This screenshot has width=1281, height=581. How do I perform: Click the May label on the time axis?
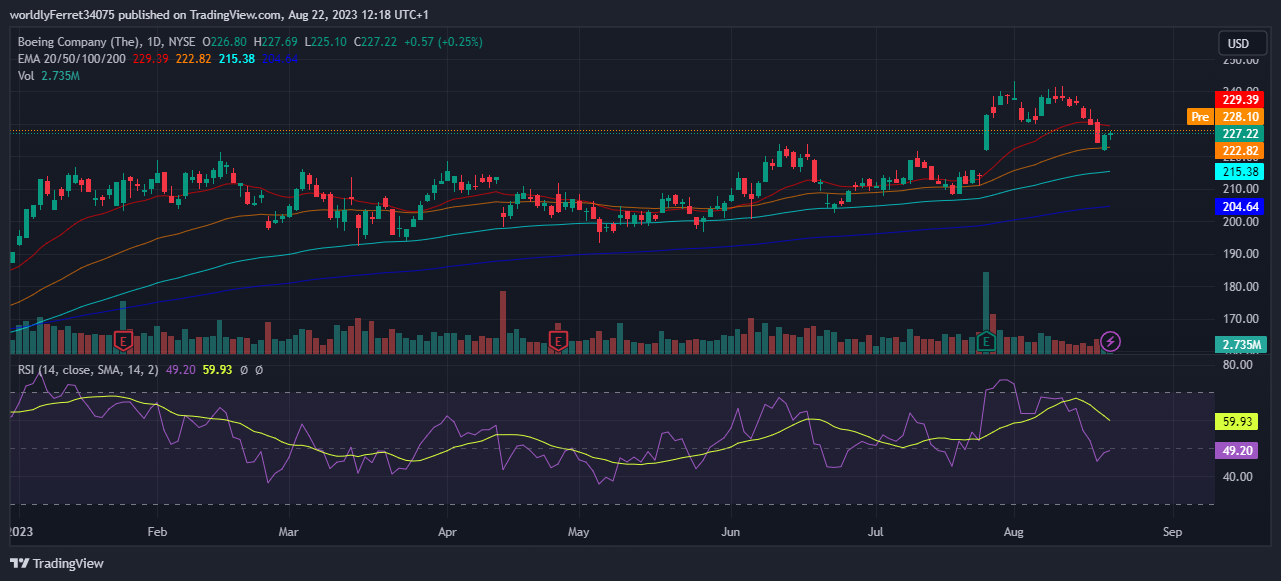(580, 533)
